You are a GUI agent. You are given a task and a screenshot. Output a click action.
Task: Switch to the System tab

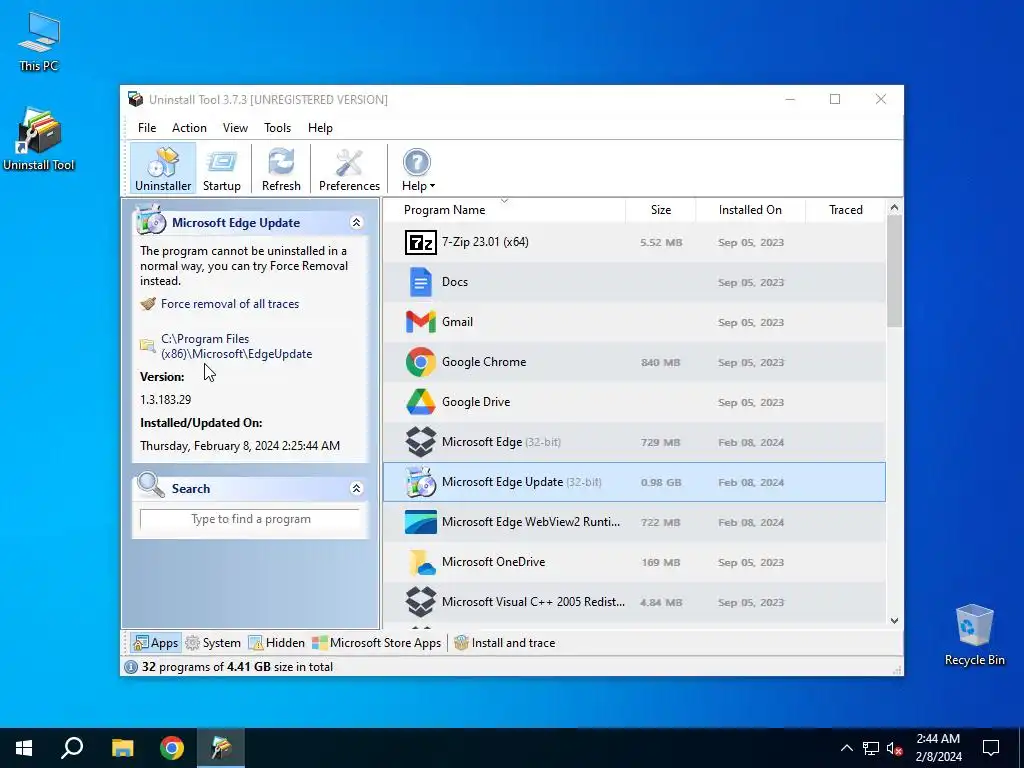coord(213,643)
